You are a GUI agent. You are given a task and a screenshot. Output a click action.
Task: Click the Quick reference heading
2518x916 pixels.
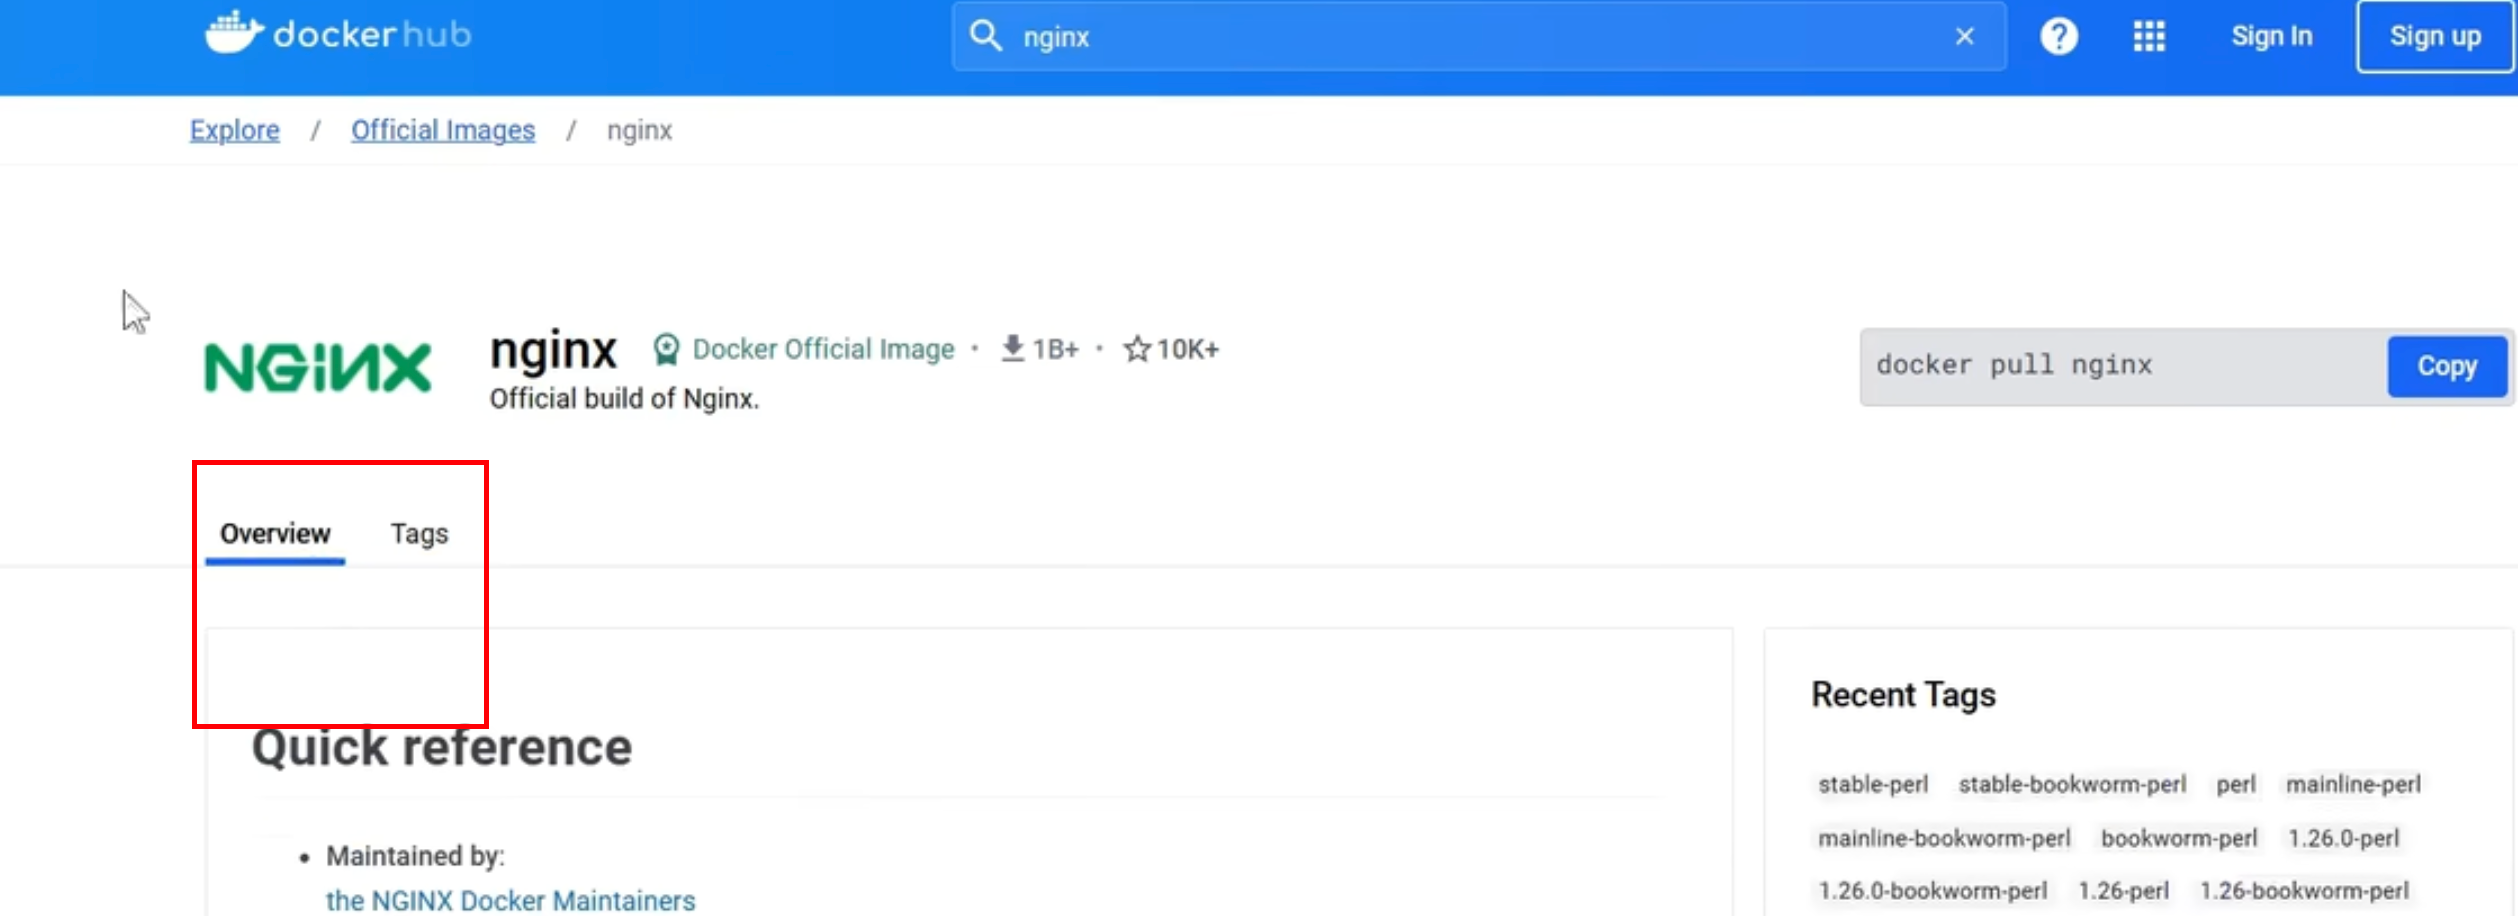[441, 748]
